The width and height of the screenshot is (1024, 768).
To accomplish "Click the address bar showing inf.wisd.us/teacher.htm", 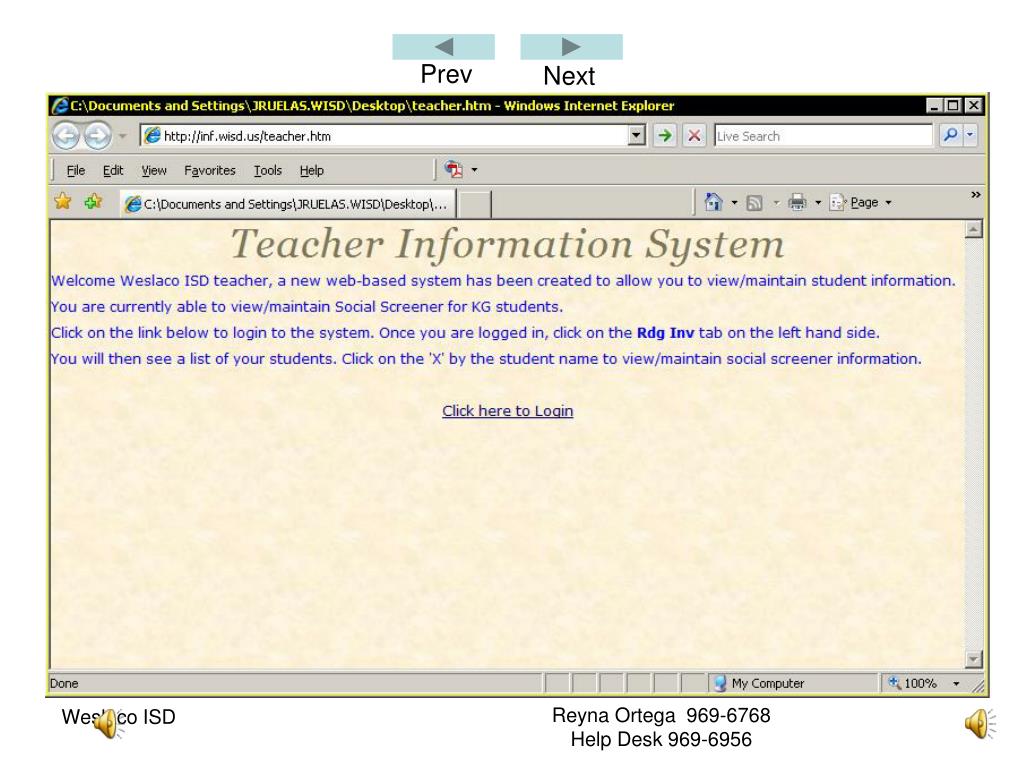I will coord(385,136).
